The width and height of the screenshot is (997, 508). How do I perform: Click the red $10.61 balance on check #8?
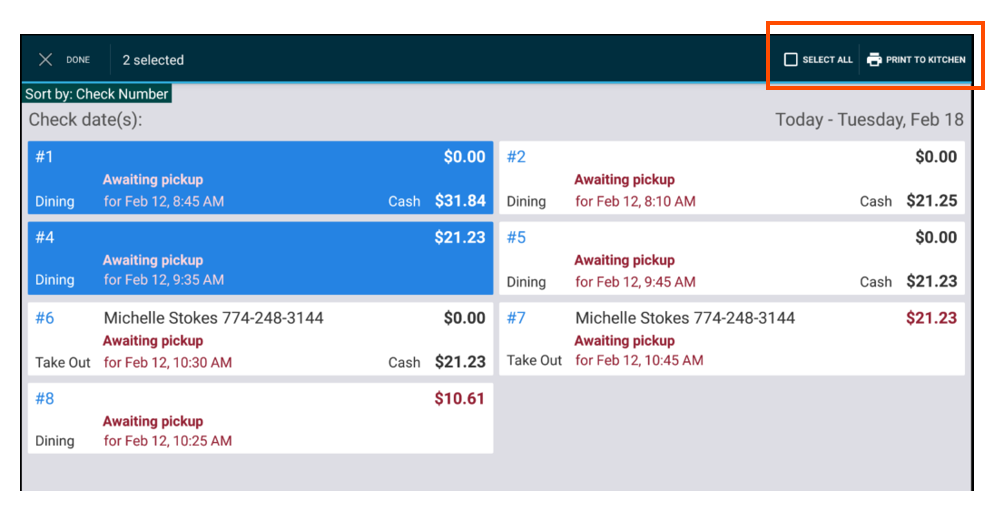coord(459,399)
